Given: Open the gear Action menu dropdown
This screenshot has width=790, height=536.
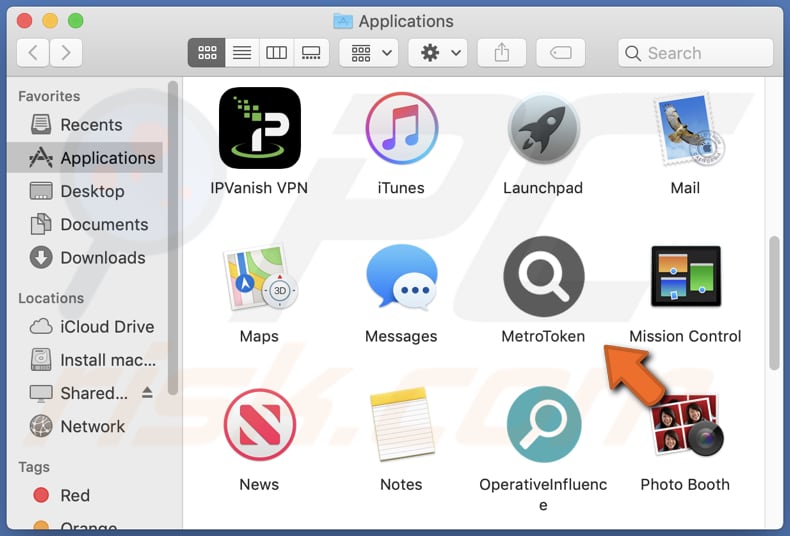Looking at the screenshot, I should 437,52.
